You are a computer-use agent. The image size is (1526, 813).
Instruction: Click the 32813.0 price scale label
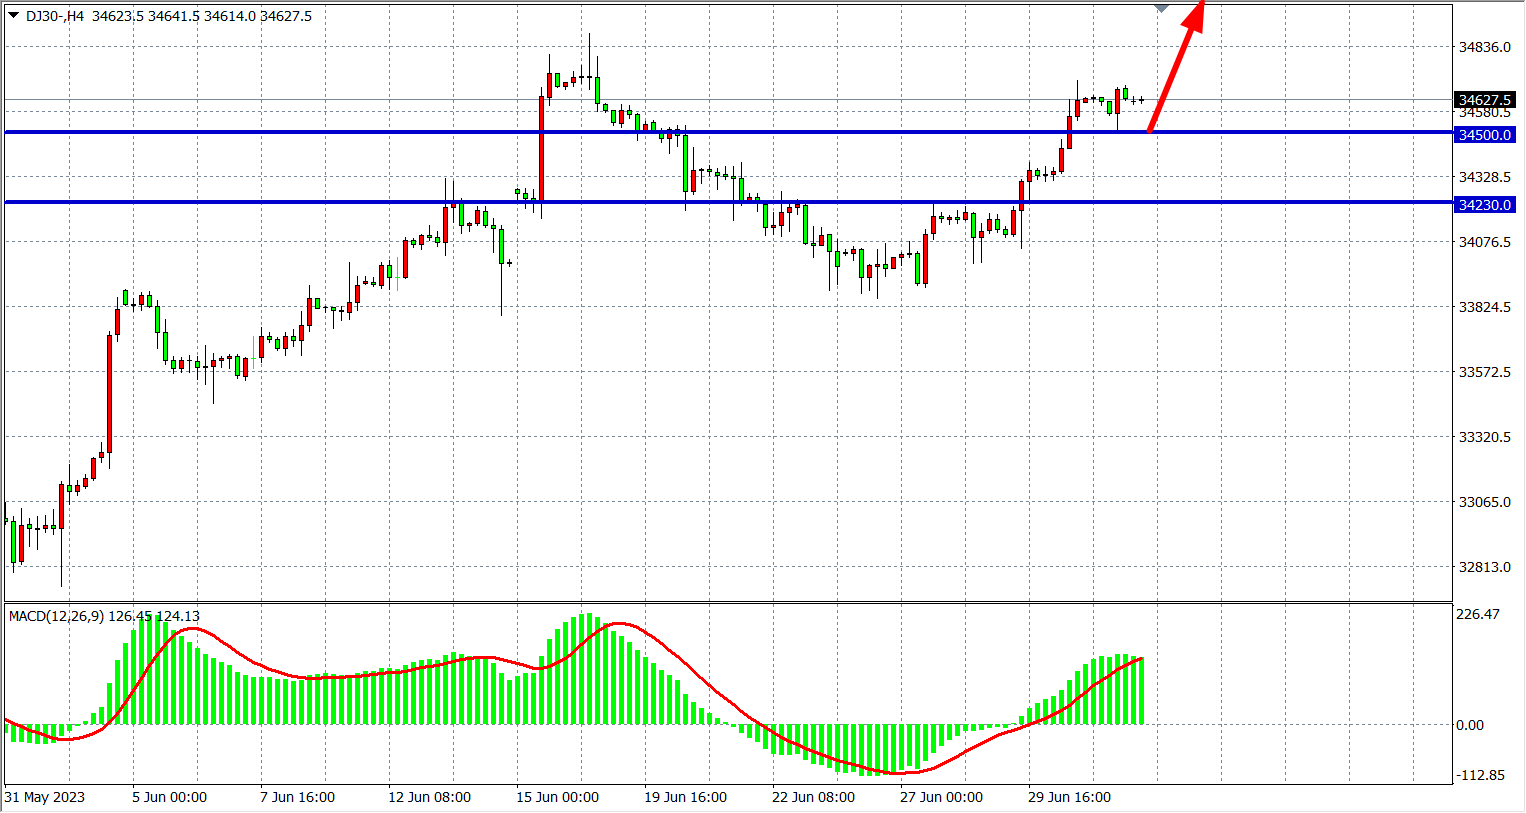(1484, 567)
